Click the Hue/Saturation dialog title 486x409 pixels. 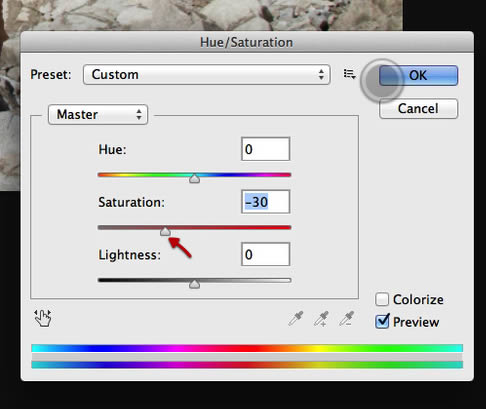tap(247, 42)
